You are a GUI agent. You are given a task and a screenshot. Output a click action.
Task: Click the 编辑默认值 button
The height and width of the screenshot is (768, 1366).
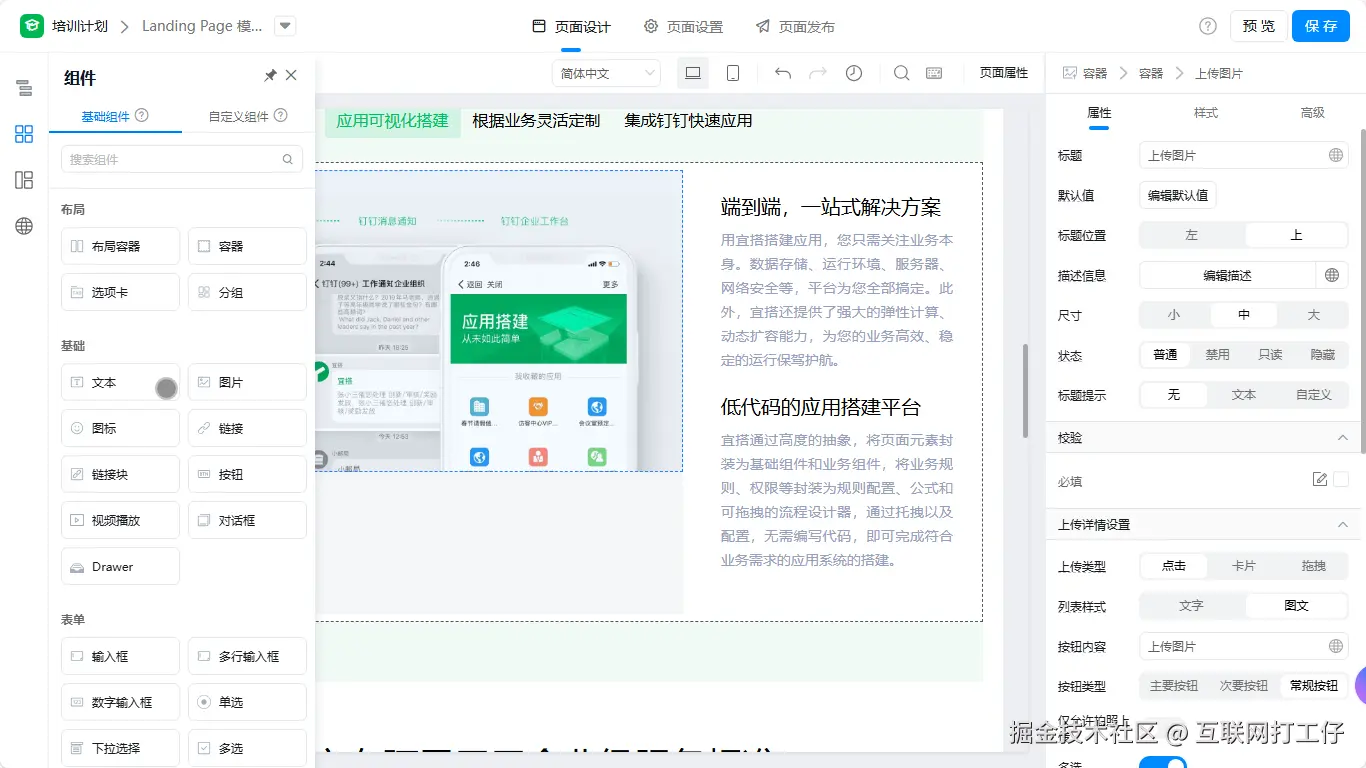coord(1178,195)
